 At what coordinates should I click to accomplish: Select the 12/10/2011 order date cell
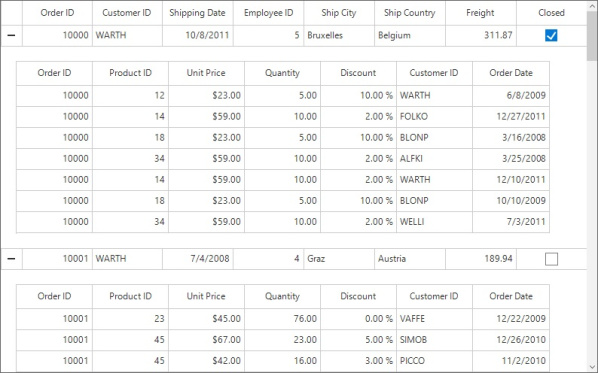point(511,180)
